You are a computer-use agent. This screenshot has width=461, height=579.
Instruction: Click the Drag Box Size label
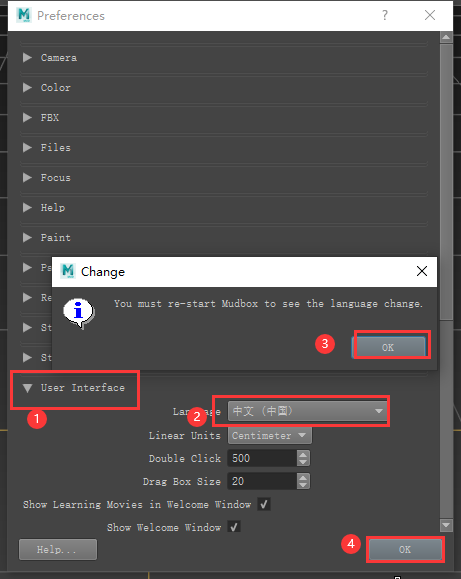coord(182,482)
